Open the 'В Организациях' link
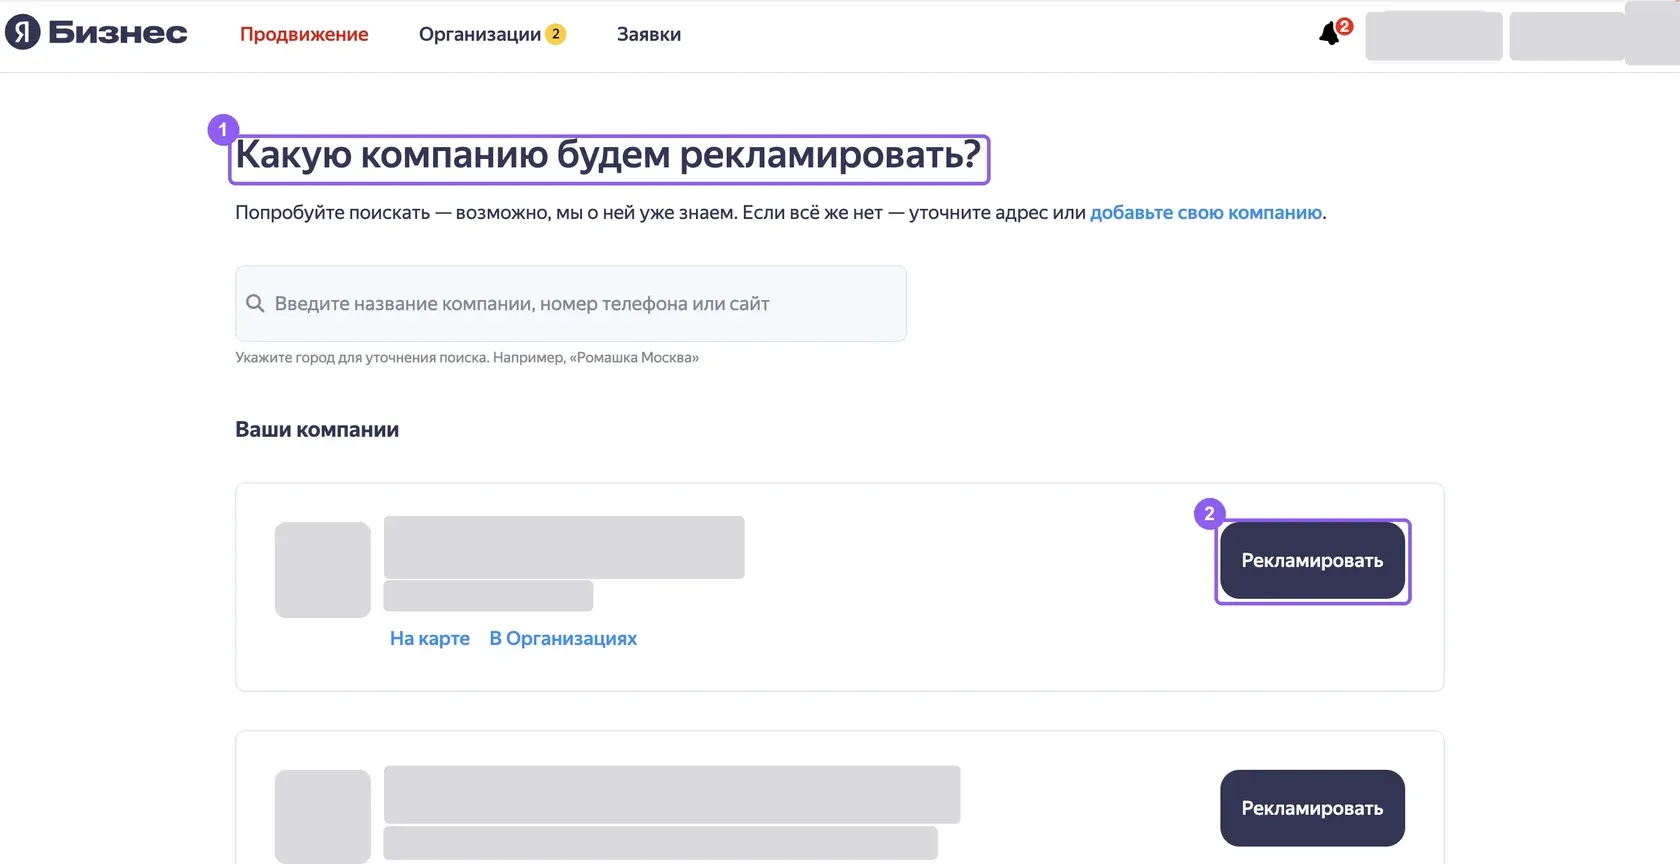Image resolution: width=1680 pixels, height=864 pixels. 563,638
